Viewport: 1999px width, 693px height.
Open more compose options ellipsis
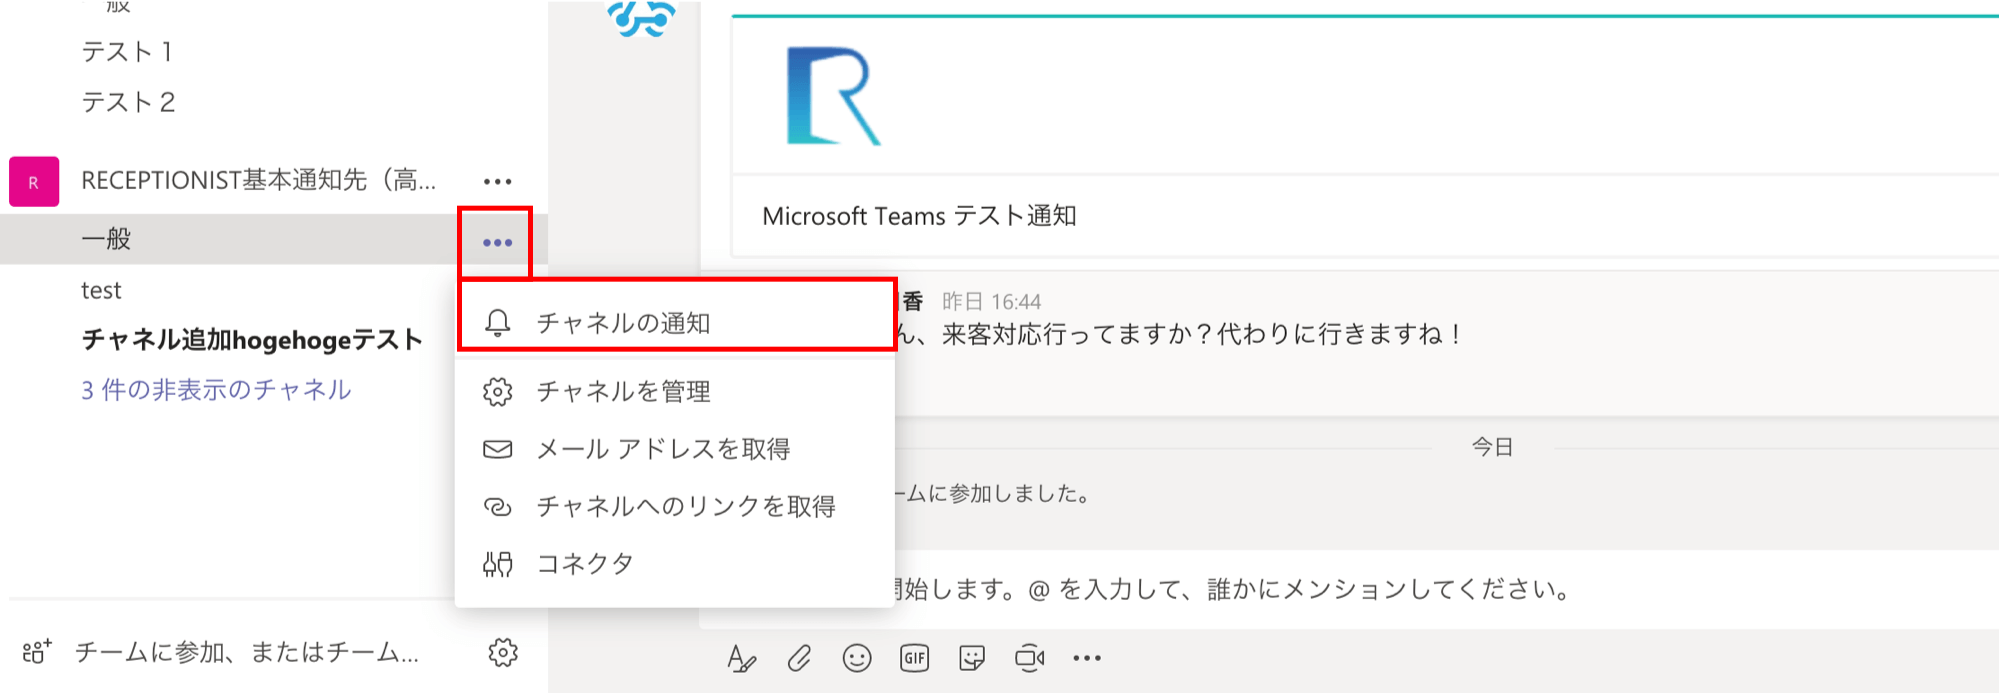click(1087, 658)
